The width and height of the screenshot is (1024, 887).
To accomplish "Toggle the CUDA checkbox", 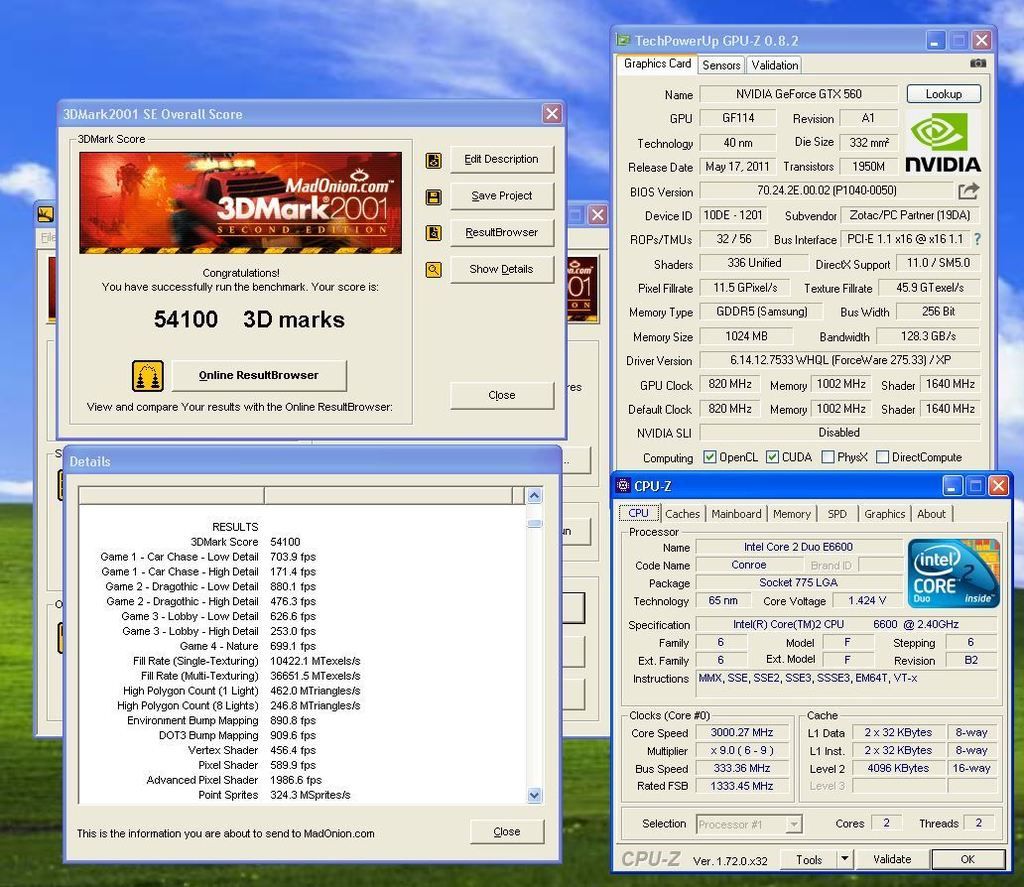I will click(x=772, y=457).
